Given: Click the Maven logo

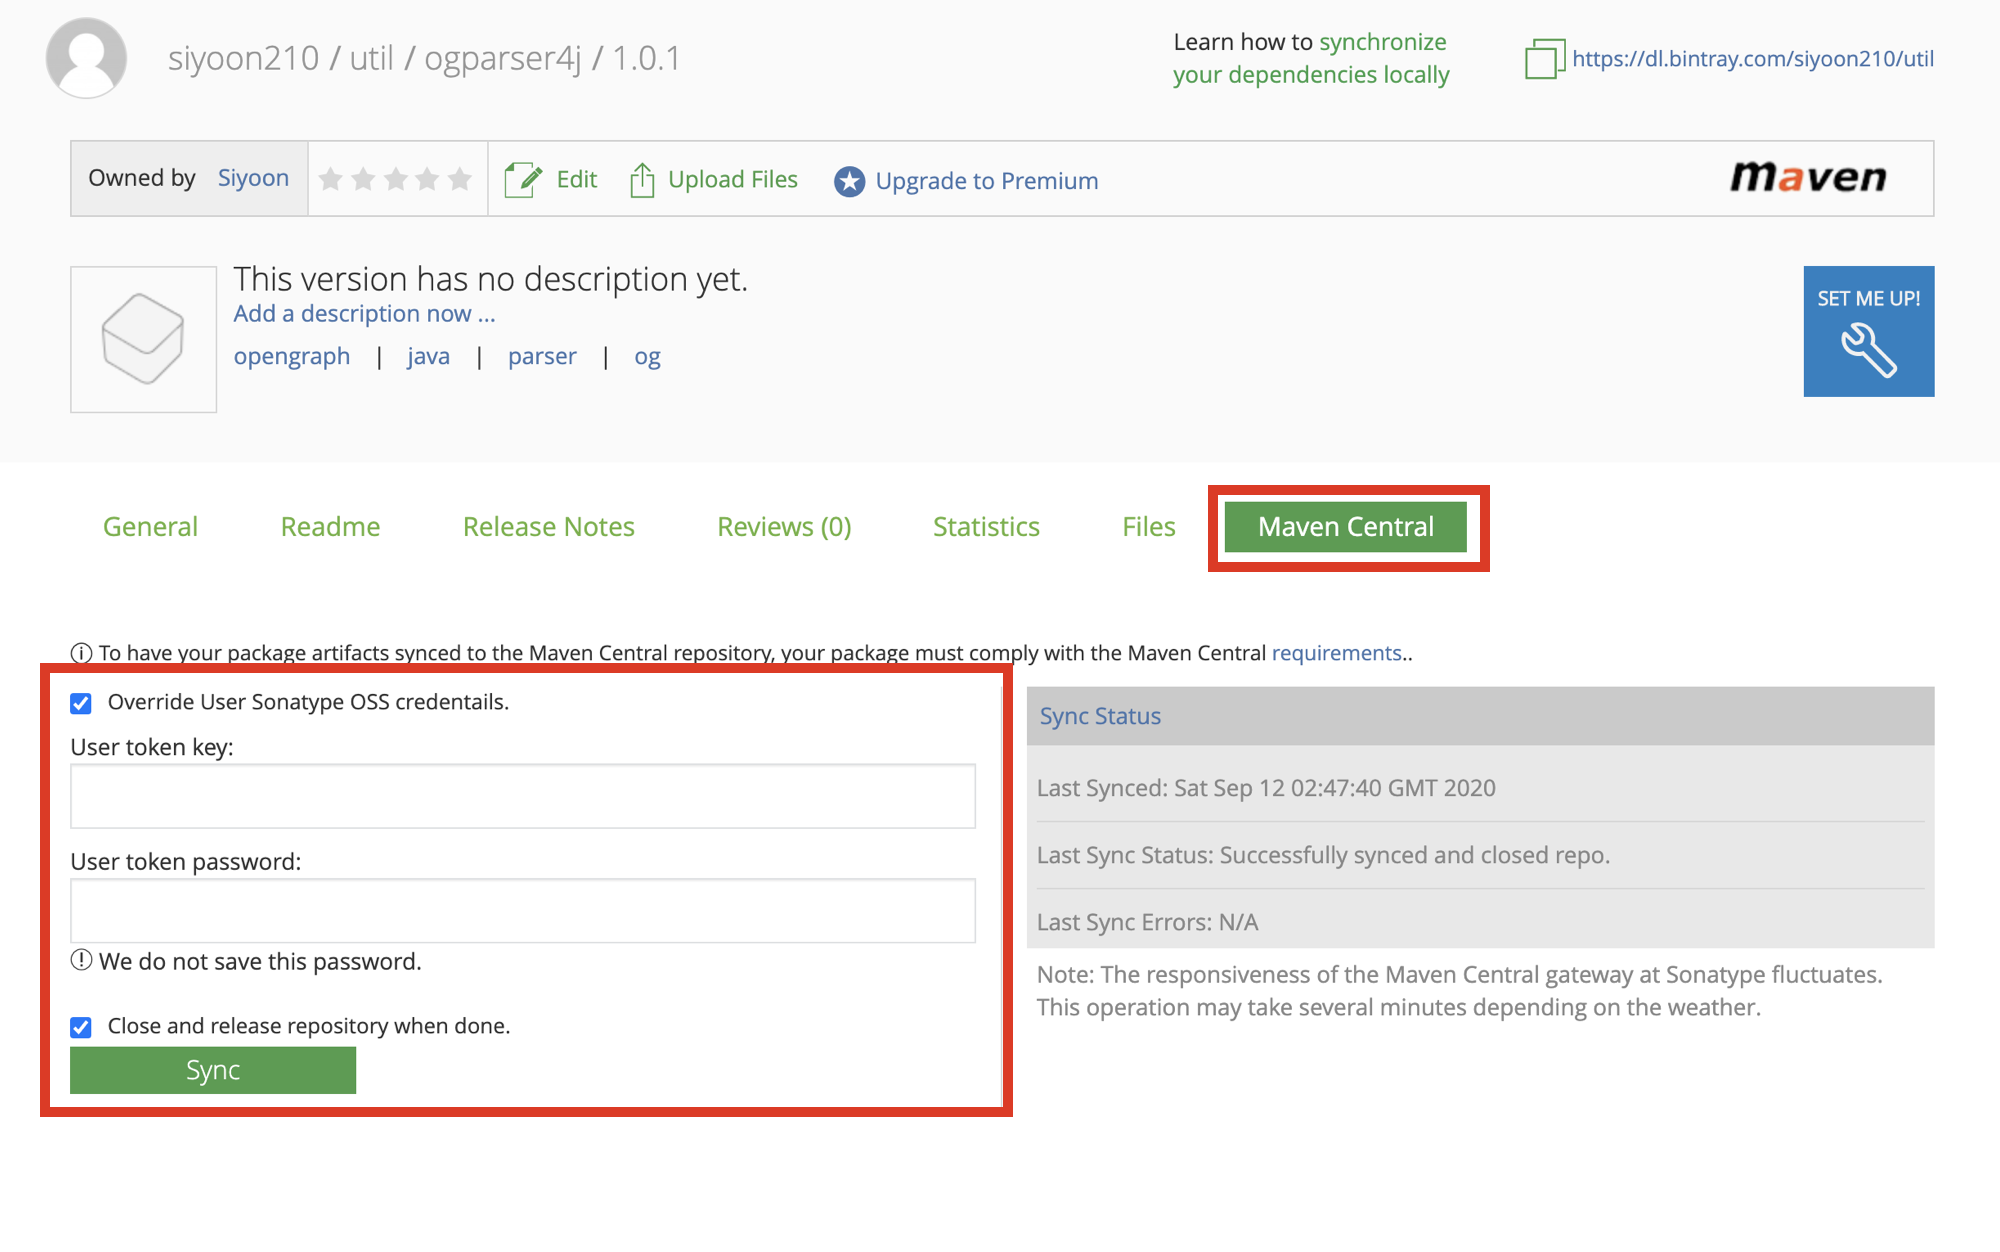Looking at the screenshot, I should (x=1808, y=178).
